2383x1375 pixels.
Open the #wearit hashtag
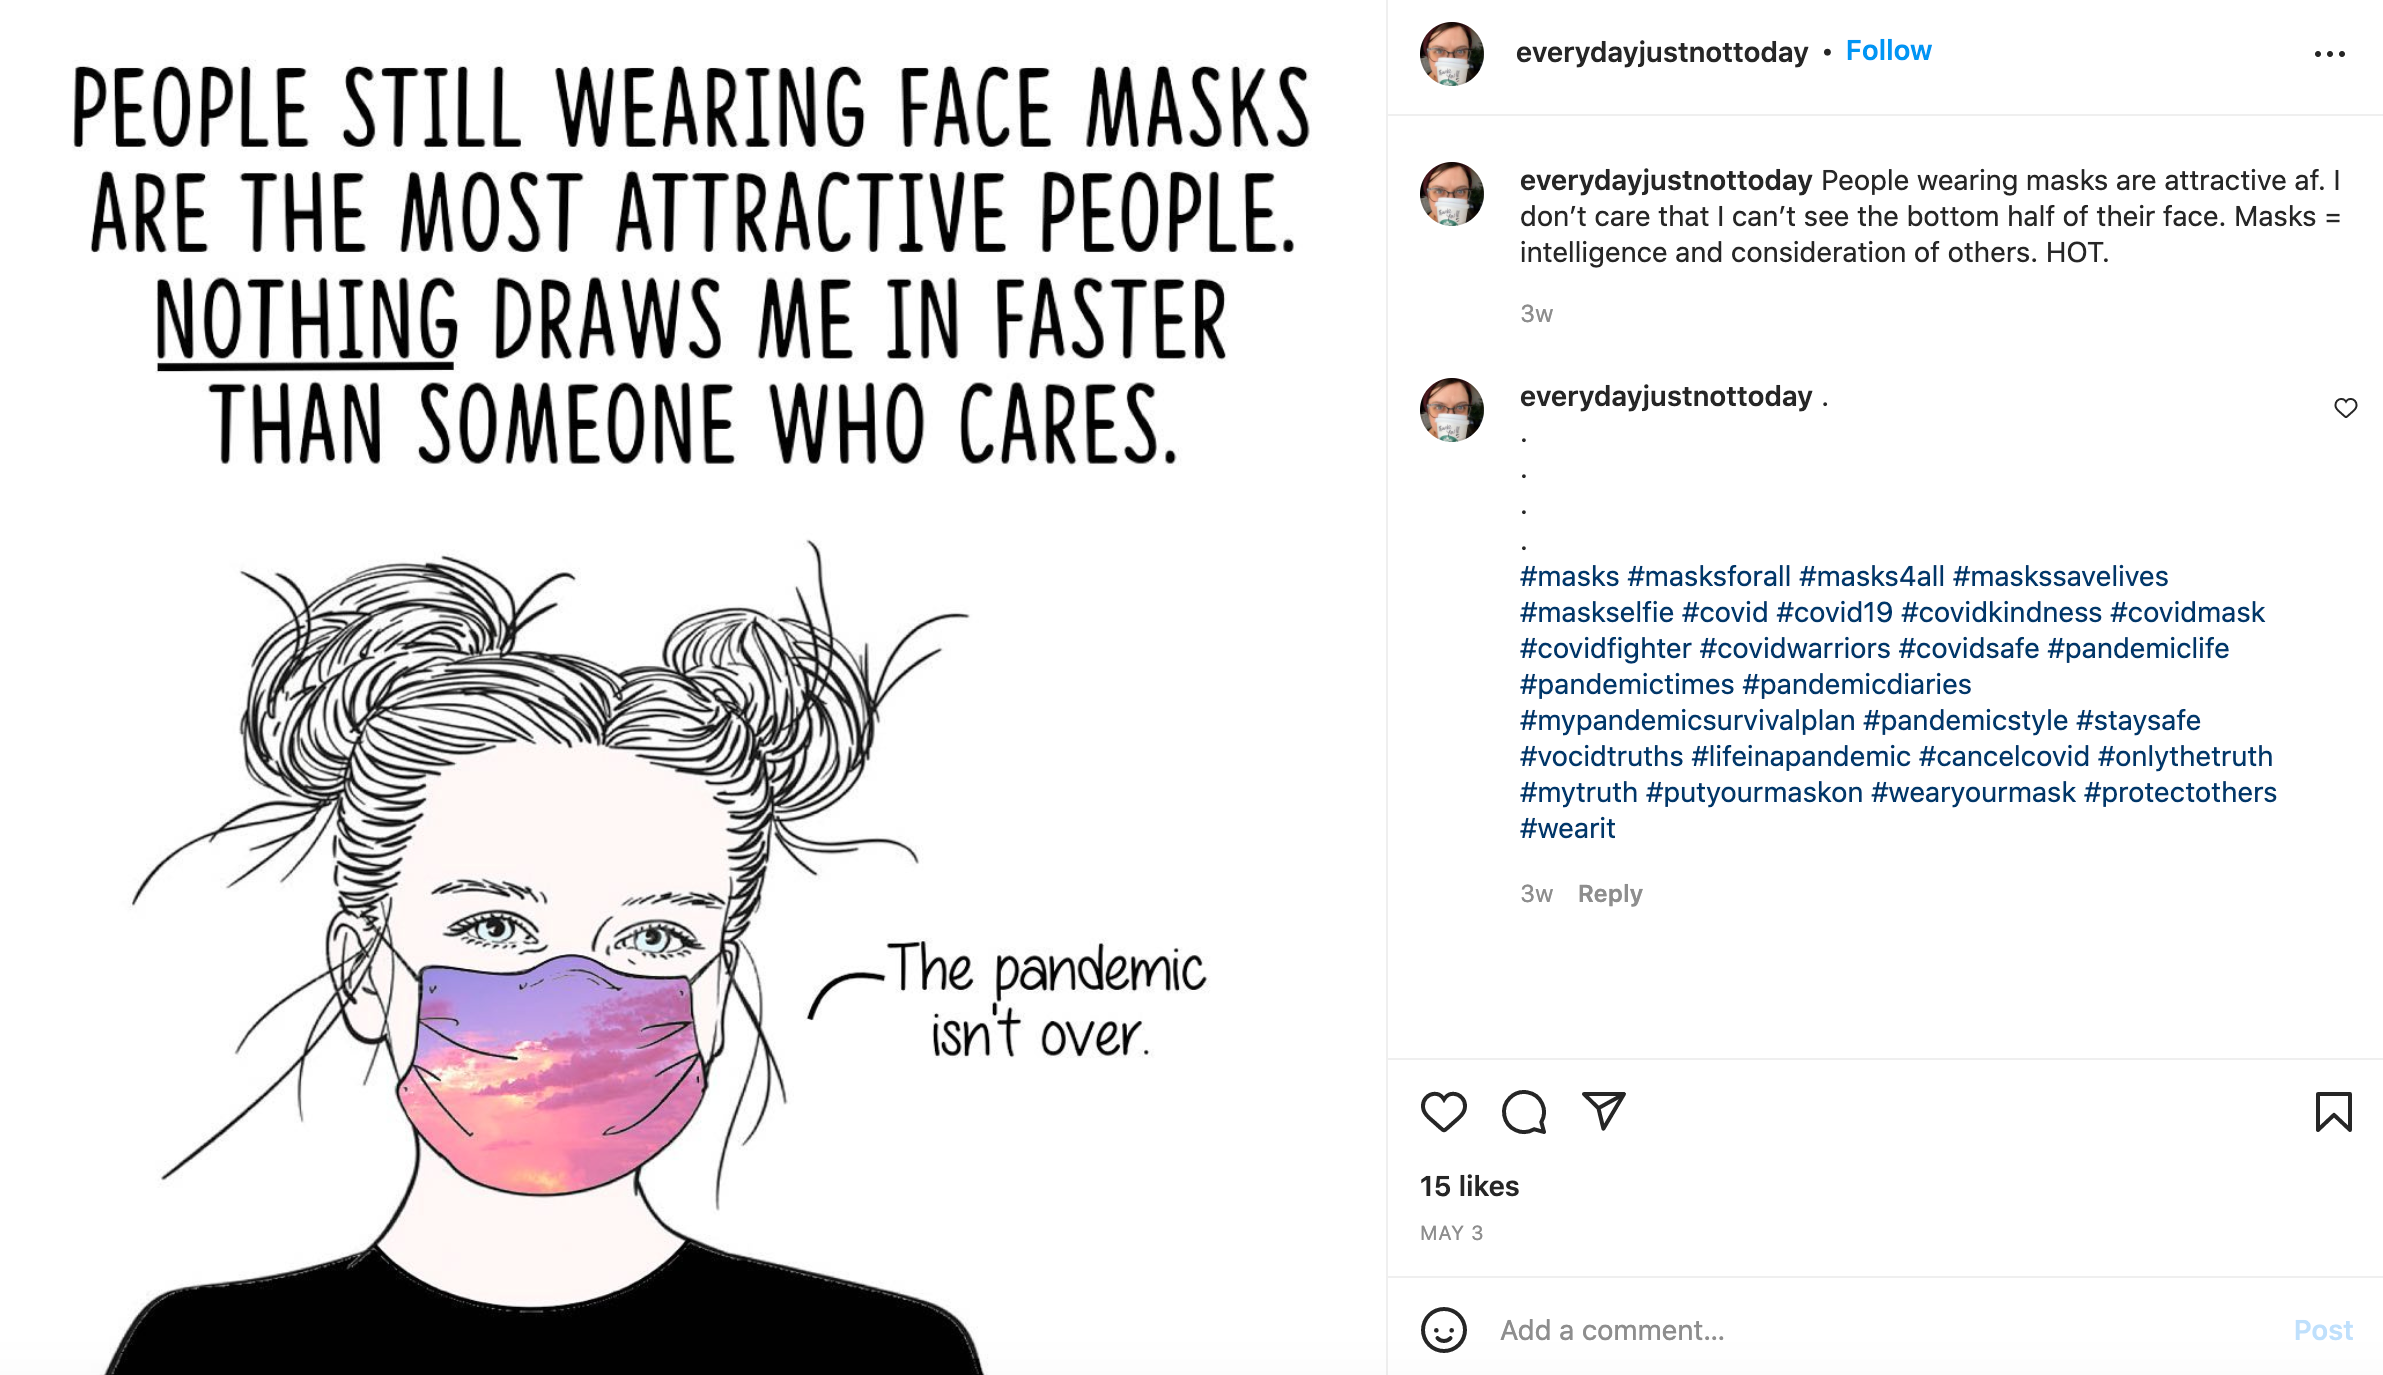[1567, 829]
